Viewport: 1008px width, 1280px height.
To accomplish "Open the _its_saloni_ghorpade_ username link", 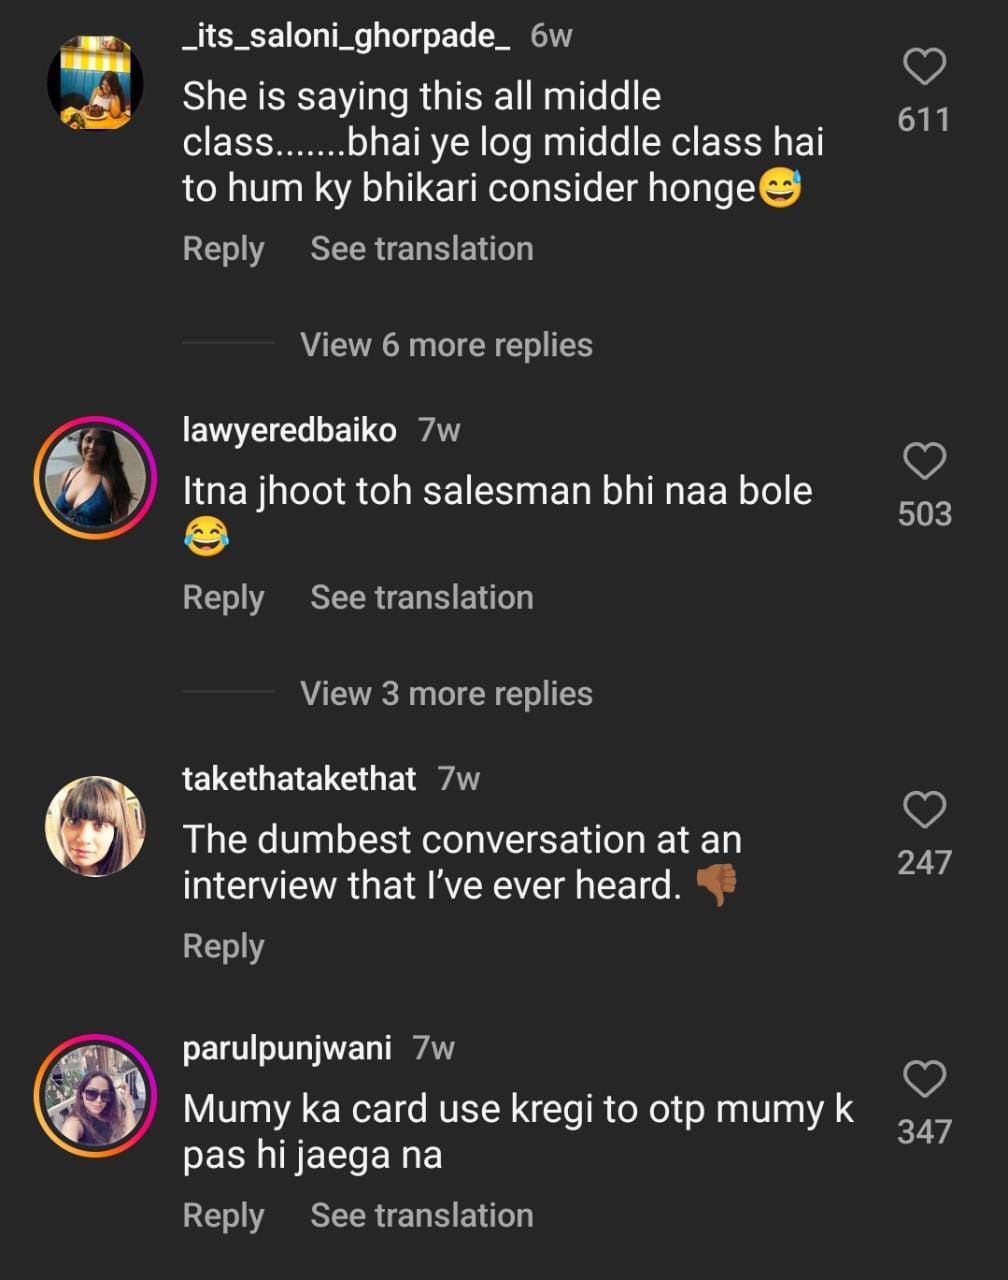I will (x=346, y=36).
